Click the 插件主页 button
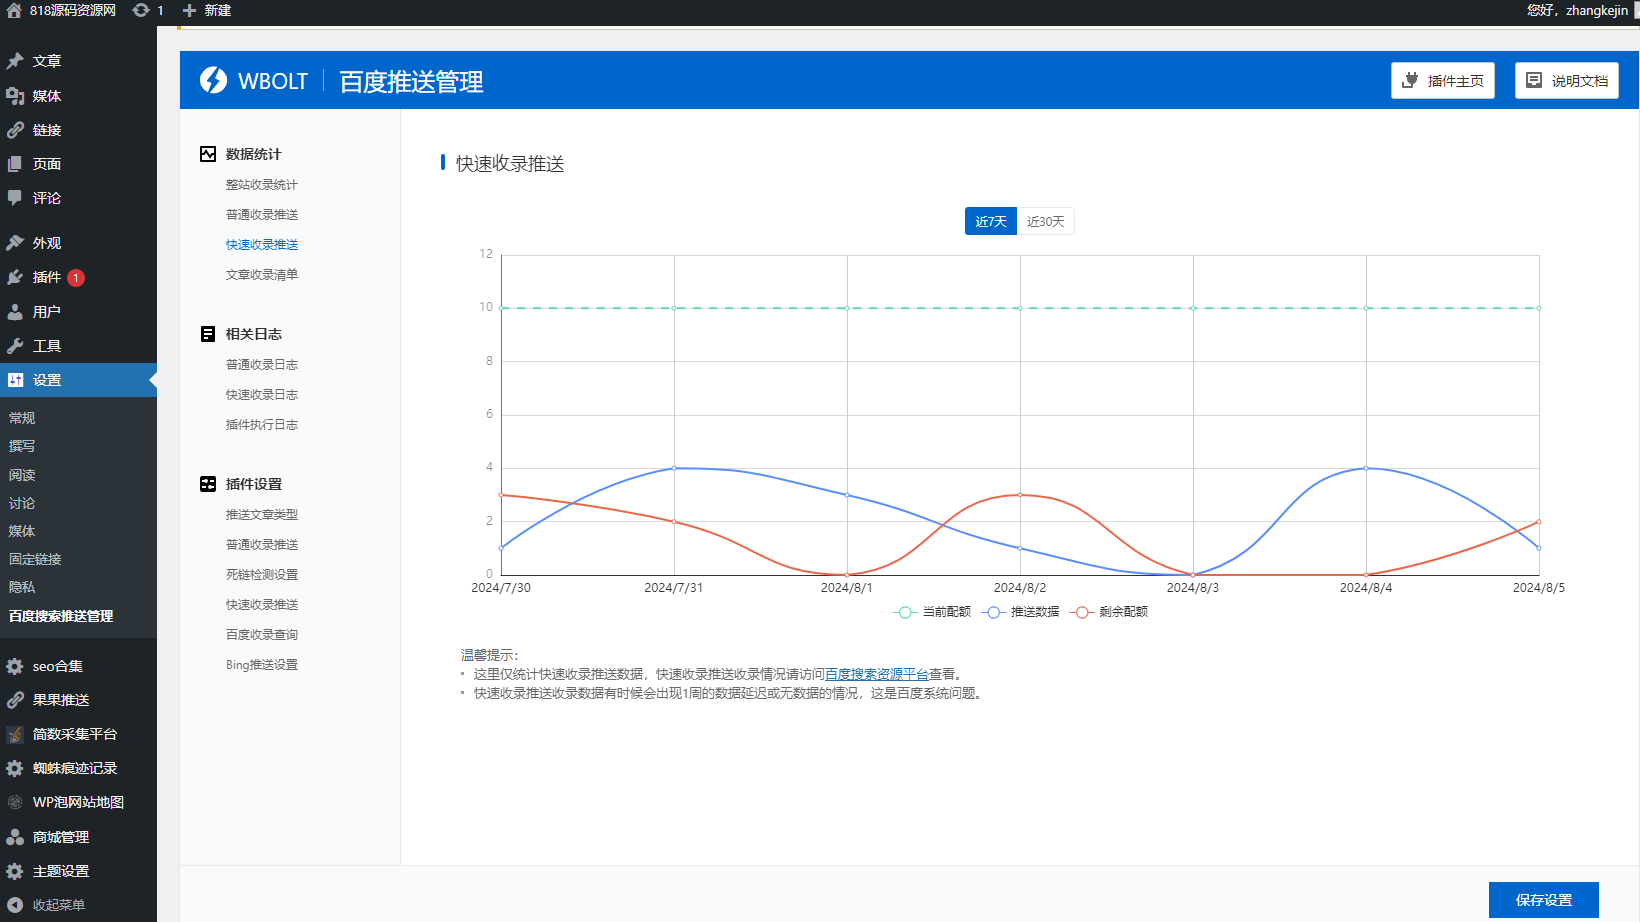Screen dimensions: 1640x922 pyautogui.click(x=1443, y=81)
